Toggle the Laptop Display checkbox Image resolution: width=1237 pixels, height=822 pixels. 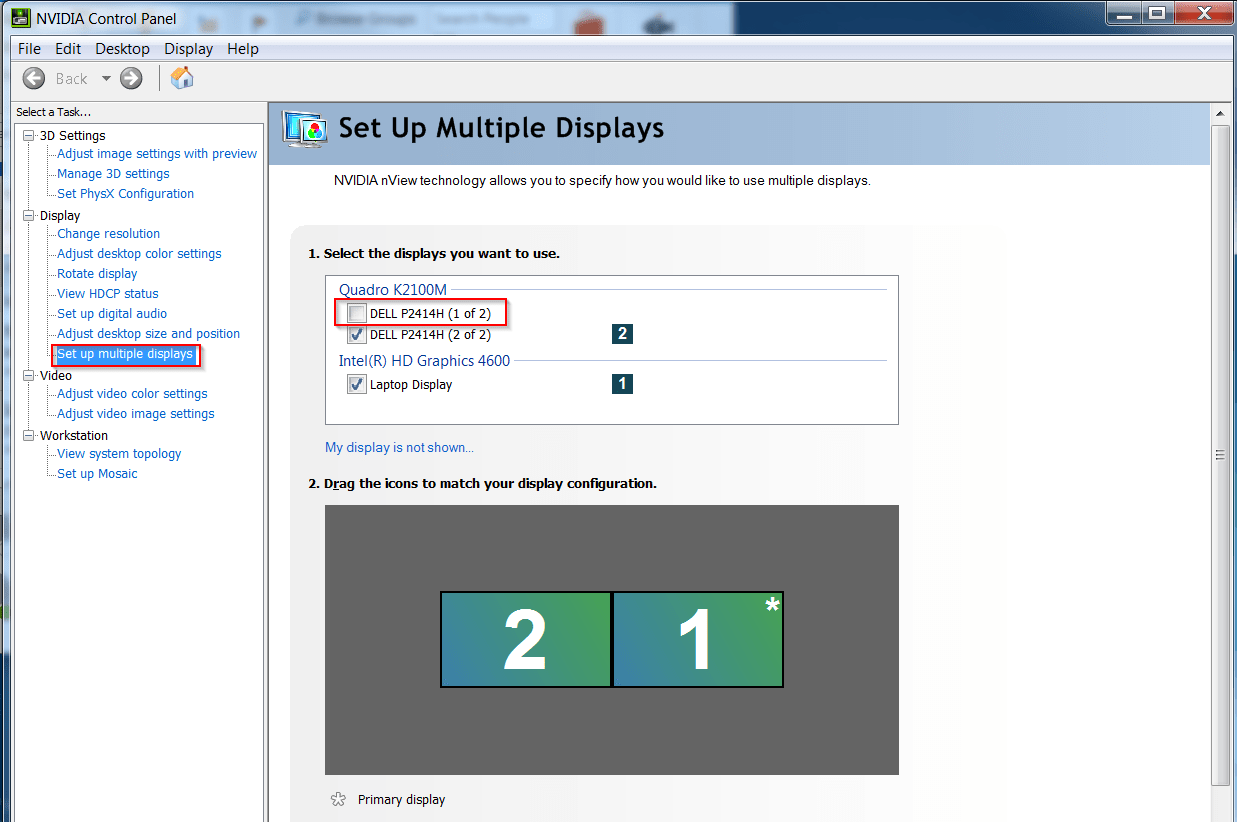pyautogui.click(x=357, y=384)
